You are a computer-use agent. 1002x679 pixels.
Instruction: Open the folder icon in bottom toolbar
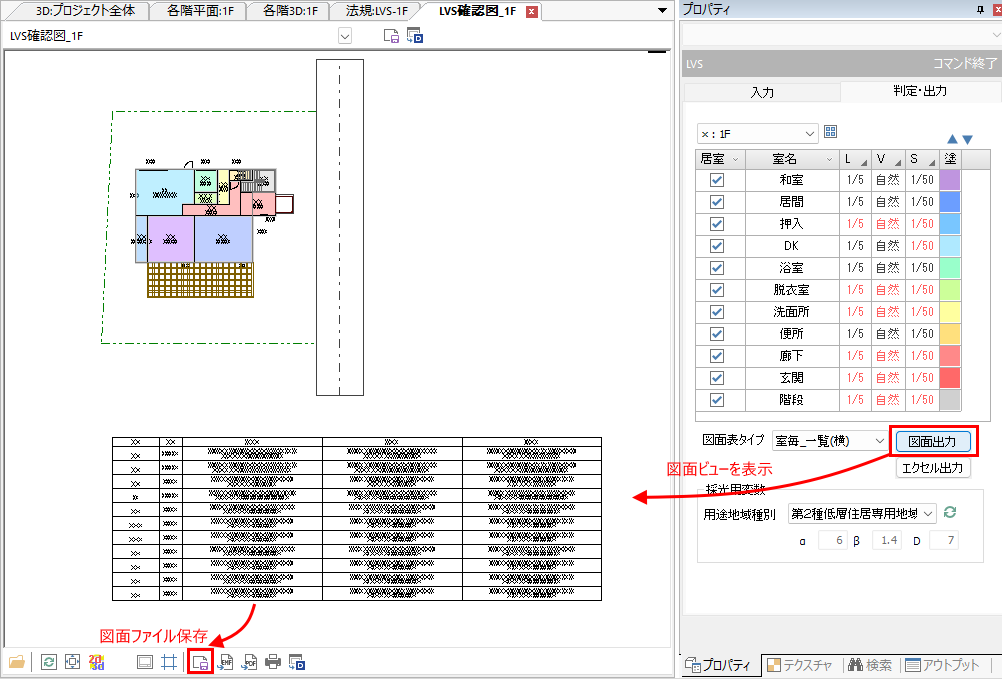(x=16, y=662)
